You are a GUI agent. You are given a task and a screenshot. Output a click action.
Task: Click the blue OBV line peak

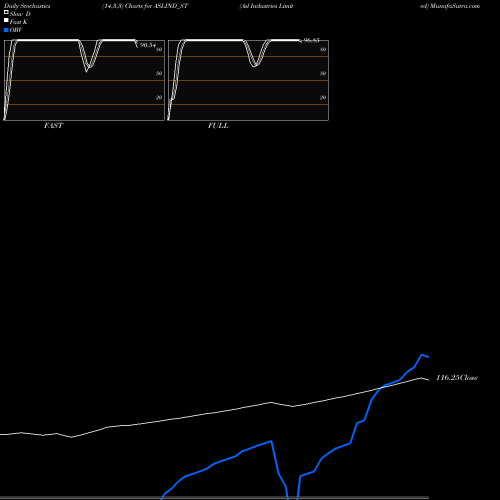pos(422,355)
